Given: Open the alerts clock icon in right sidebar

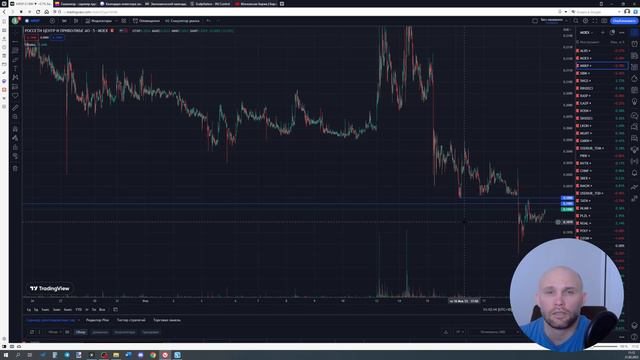Looking at the screenshot, I should coord(634,44).
